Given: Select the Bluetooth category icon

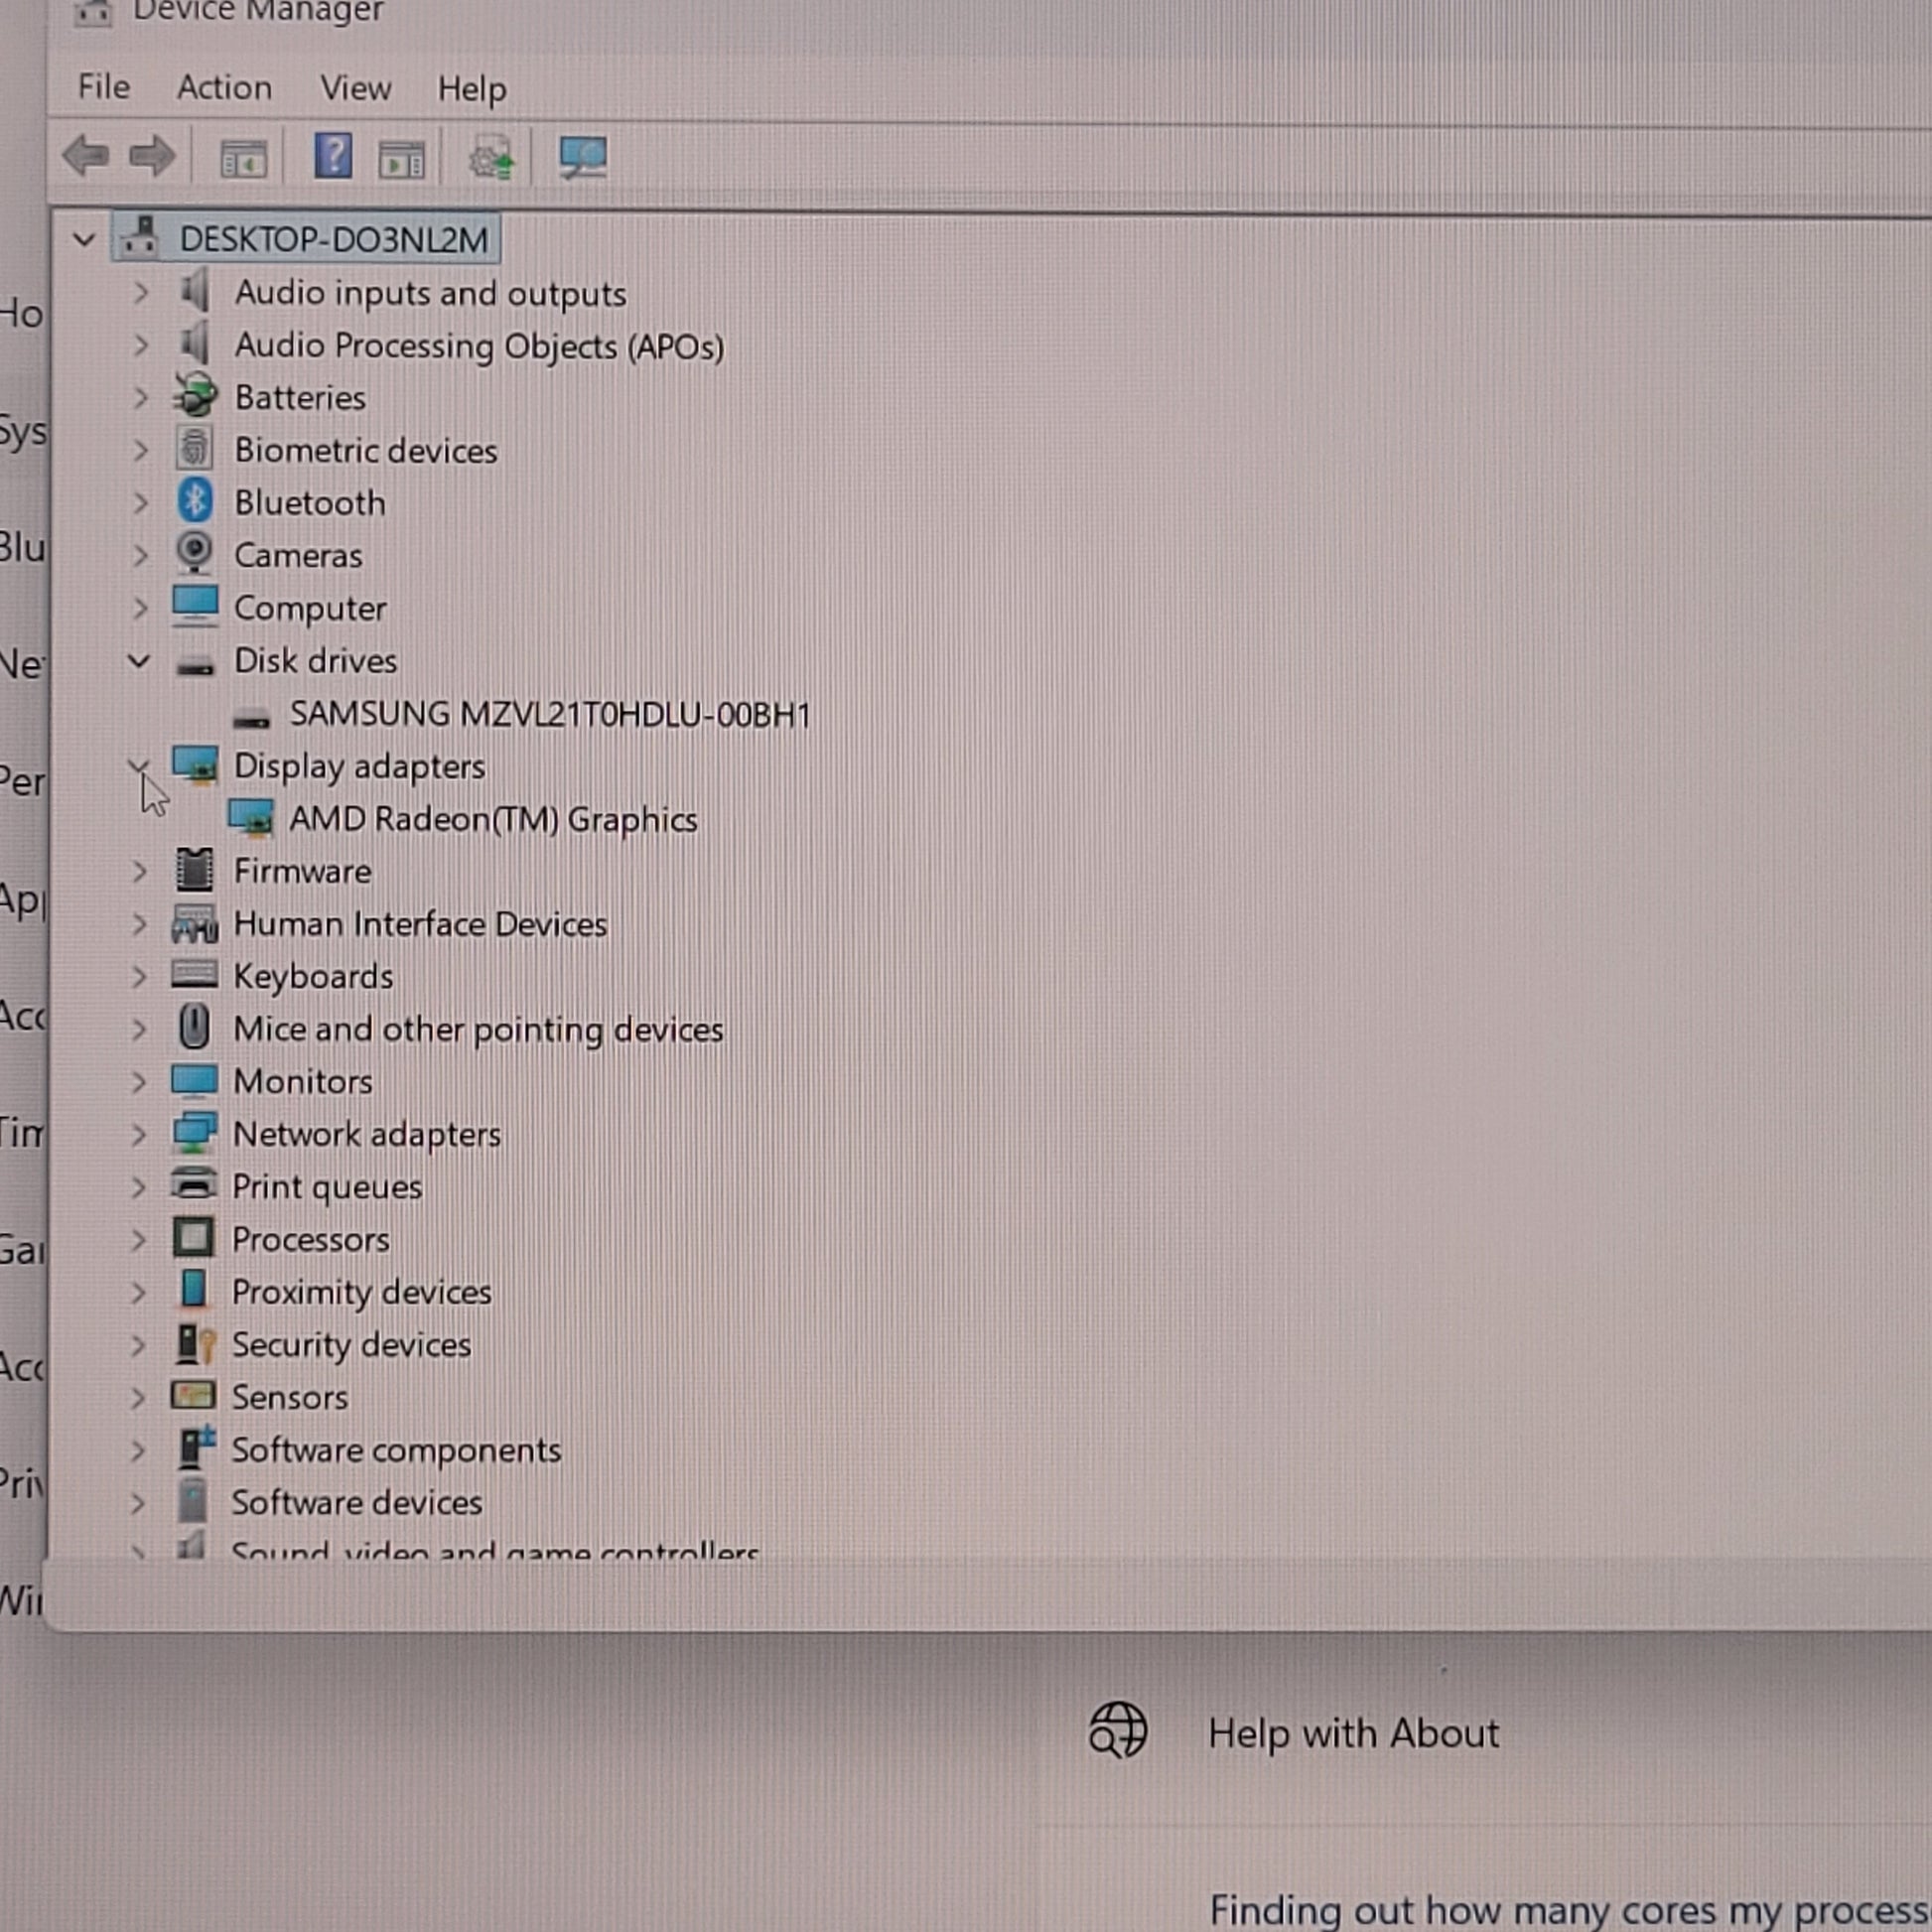Looking at the screenshot, I should point(195,501).
